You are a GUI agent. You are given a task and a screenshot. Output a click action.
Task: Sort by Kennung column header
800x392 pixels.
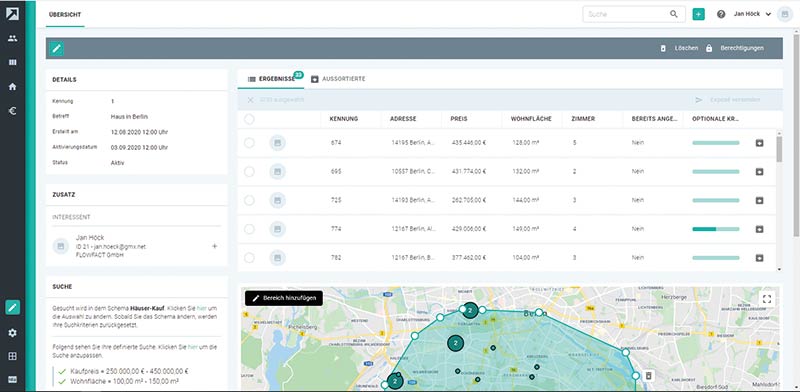[344, 119]
